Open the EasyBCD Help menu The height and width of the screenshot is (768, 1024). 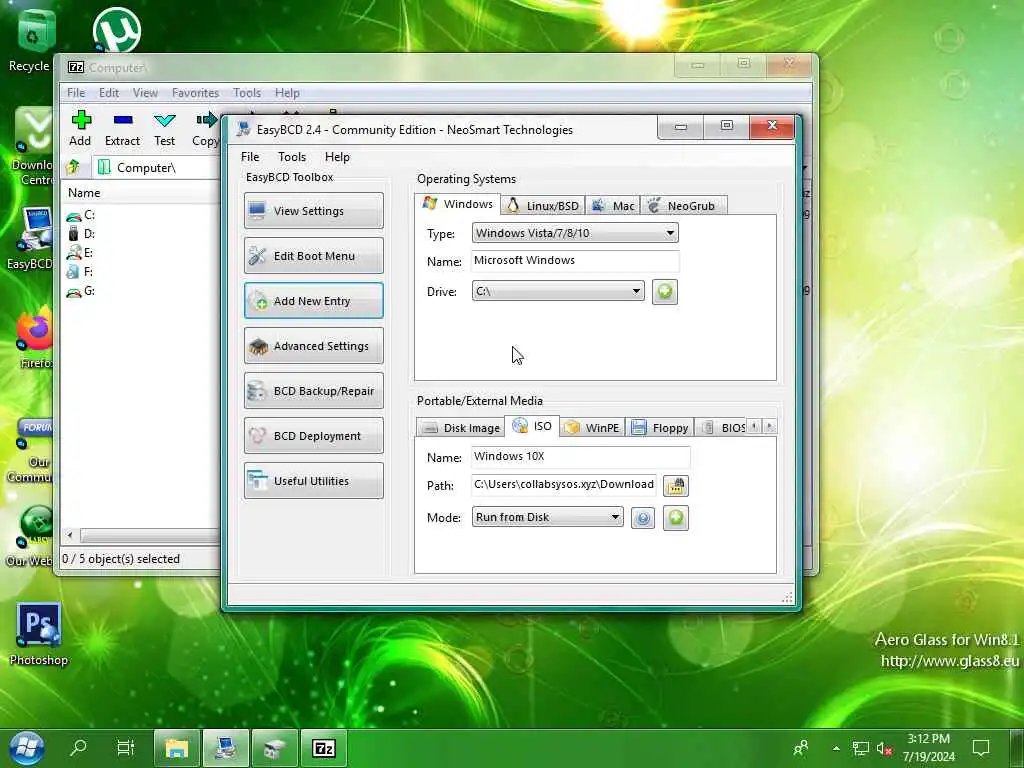[x=337, y=157]
